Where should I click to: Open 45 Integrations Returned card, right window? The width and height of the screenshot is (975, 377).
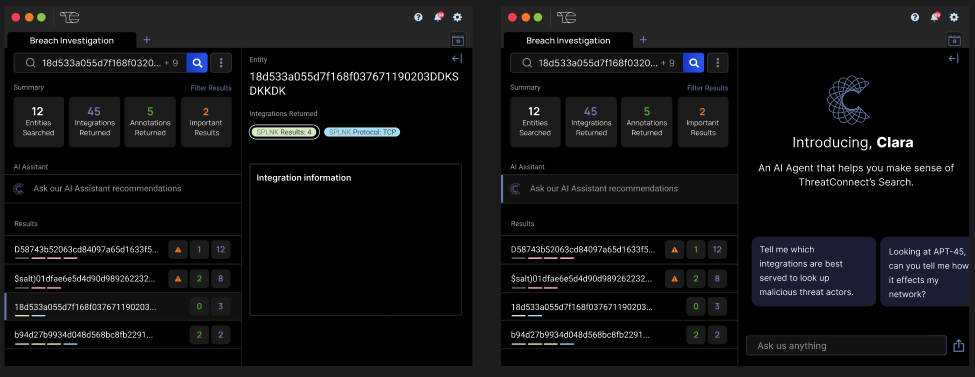point(590,122)
